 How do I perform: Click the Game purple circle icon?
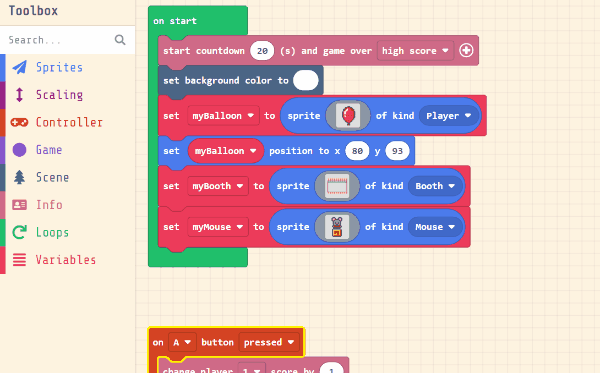pos(20,150)
